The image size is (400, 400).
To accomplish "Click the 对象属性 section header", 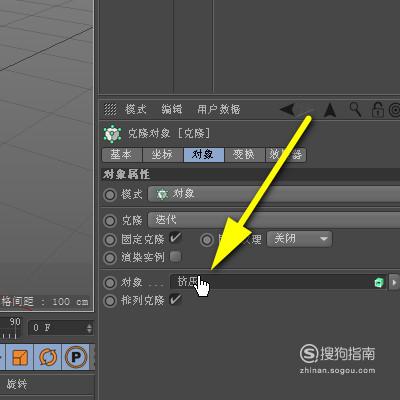I will (x=126, y=174).
